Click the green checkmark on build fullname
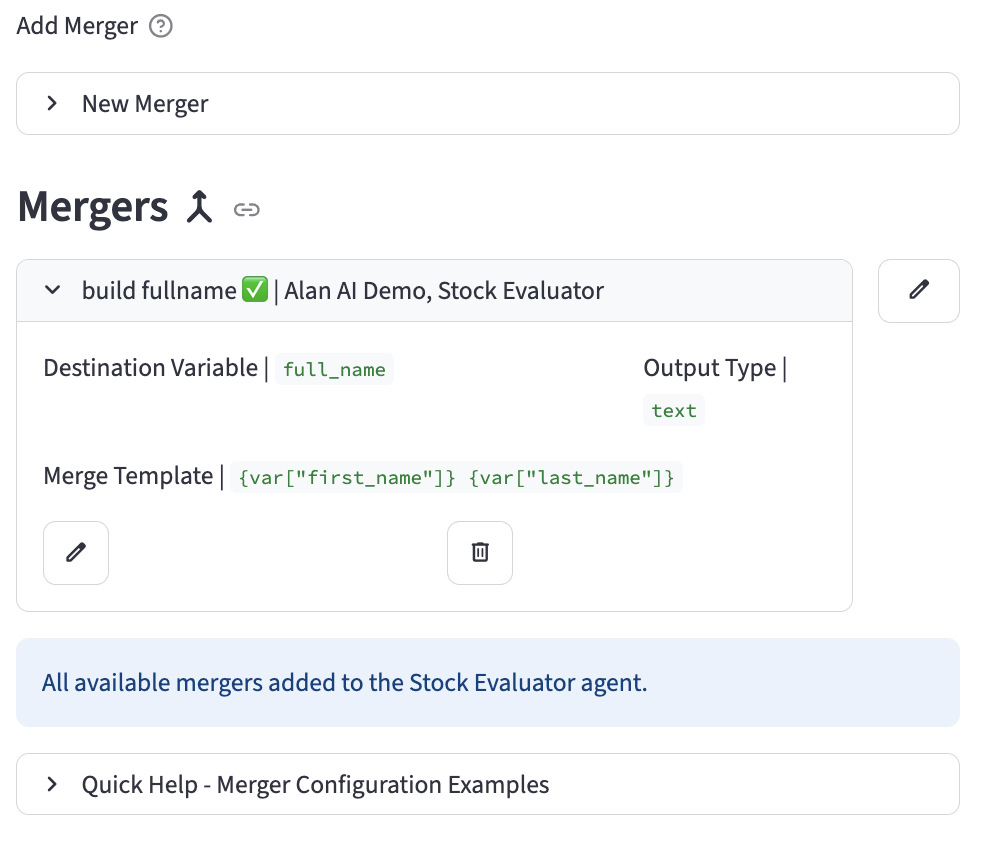This screenshot has height=846, width=984. pyautogui.click(x=255, y=290)
